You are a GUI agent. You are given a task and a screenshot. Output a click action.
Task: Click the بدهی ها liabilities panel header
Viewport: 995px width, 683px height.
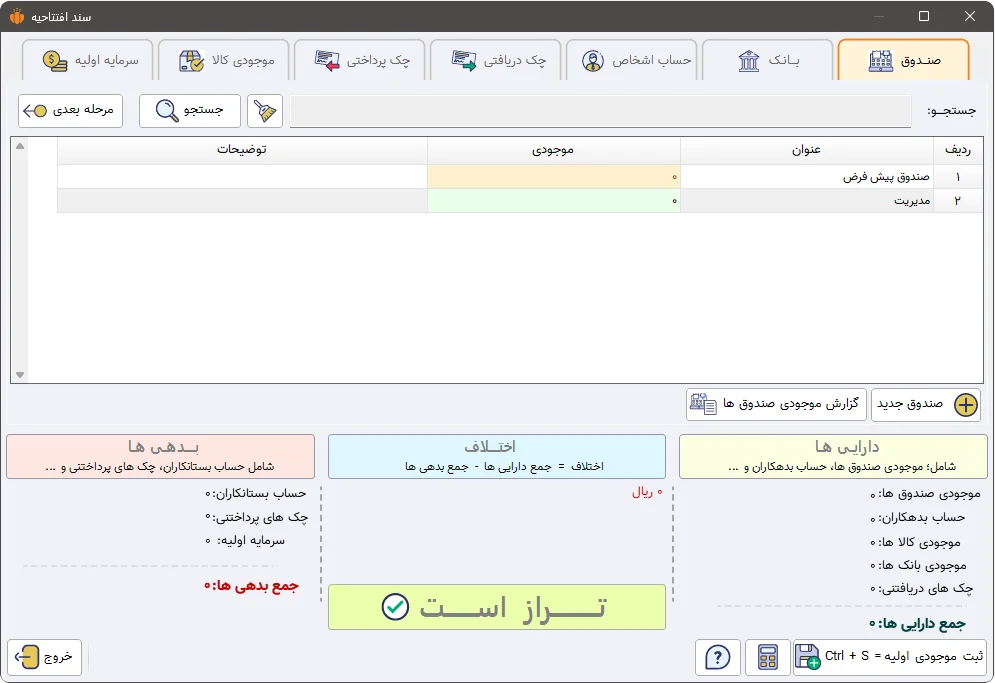click(x=161, y=456)
